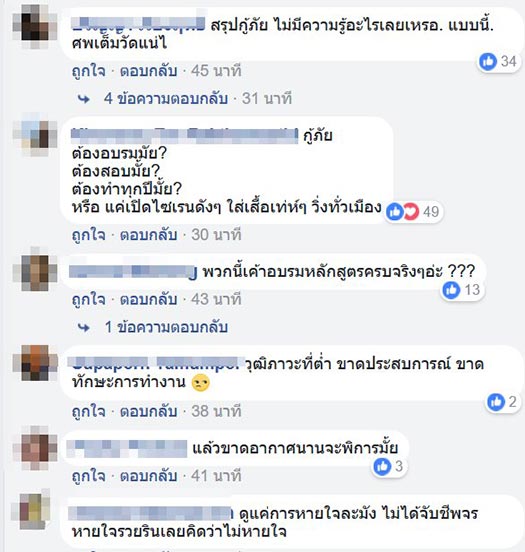525x552 pixels.
Task: Click the reply arrow icon beside 4 ข้อความตอบกลับ
Action: coord(83,99)
